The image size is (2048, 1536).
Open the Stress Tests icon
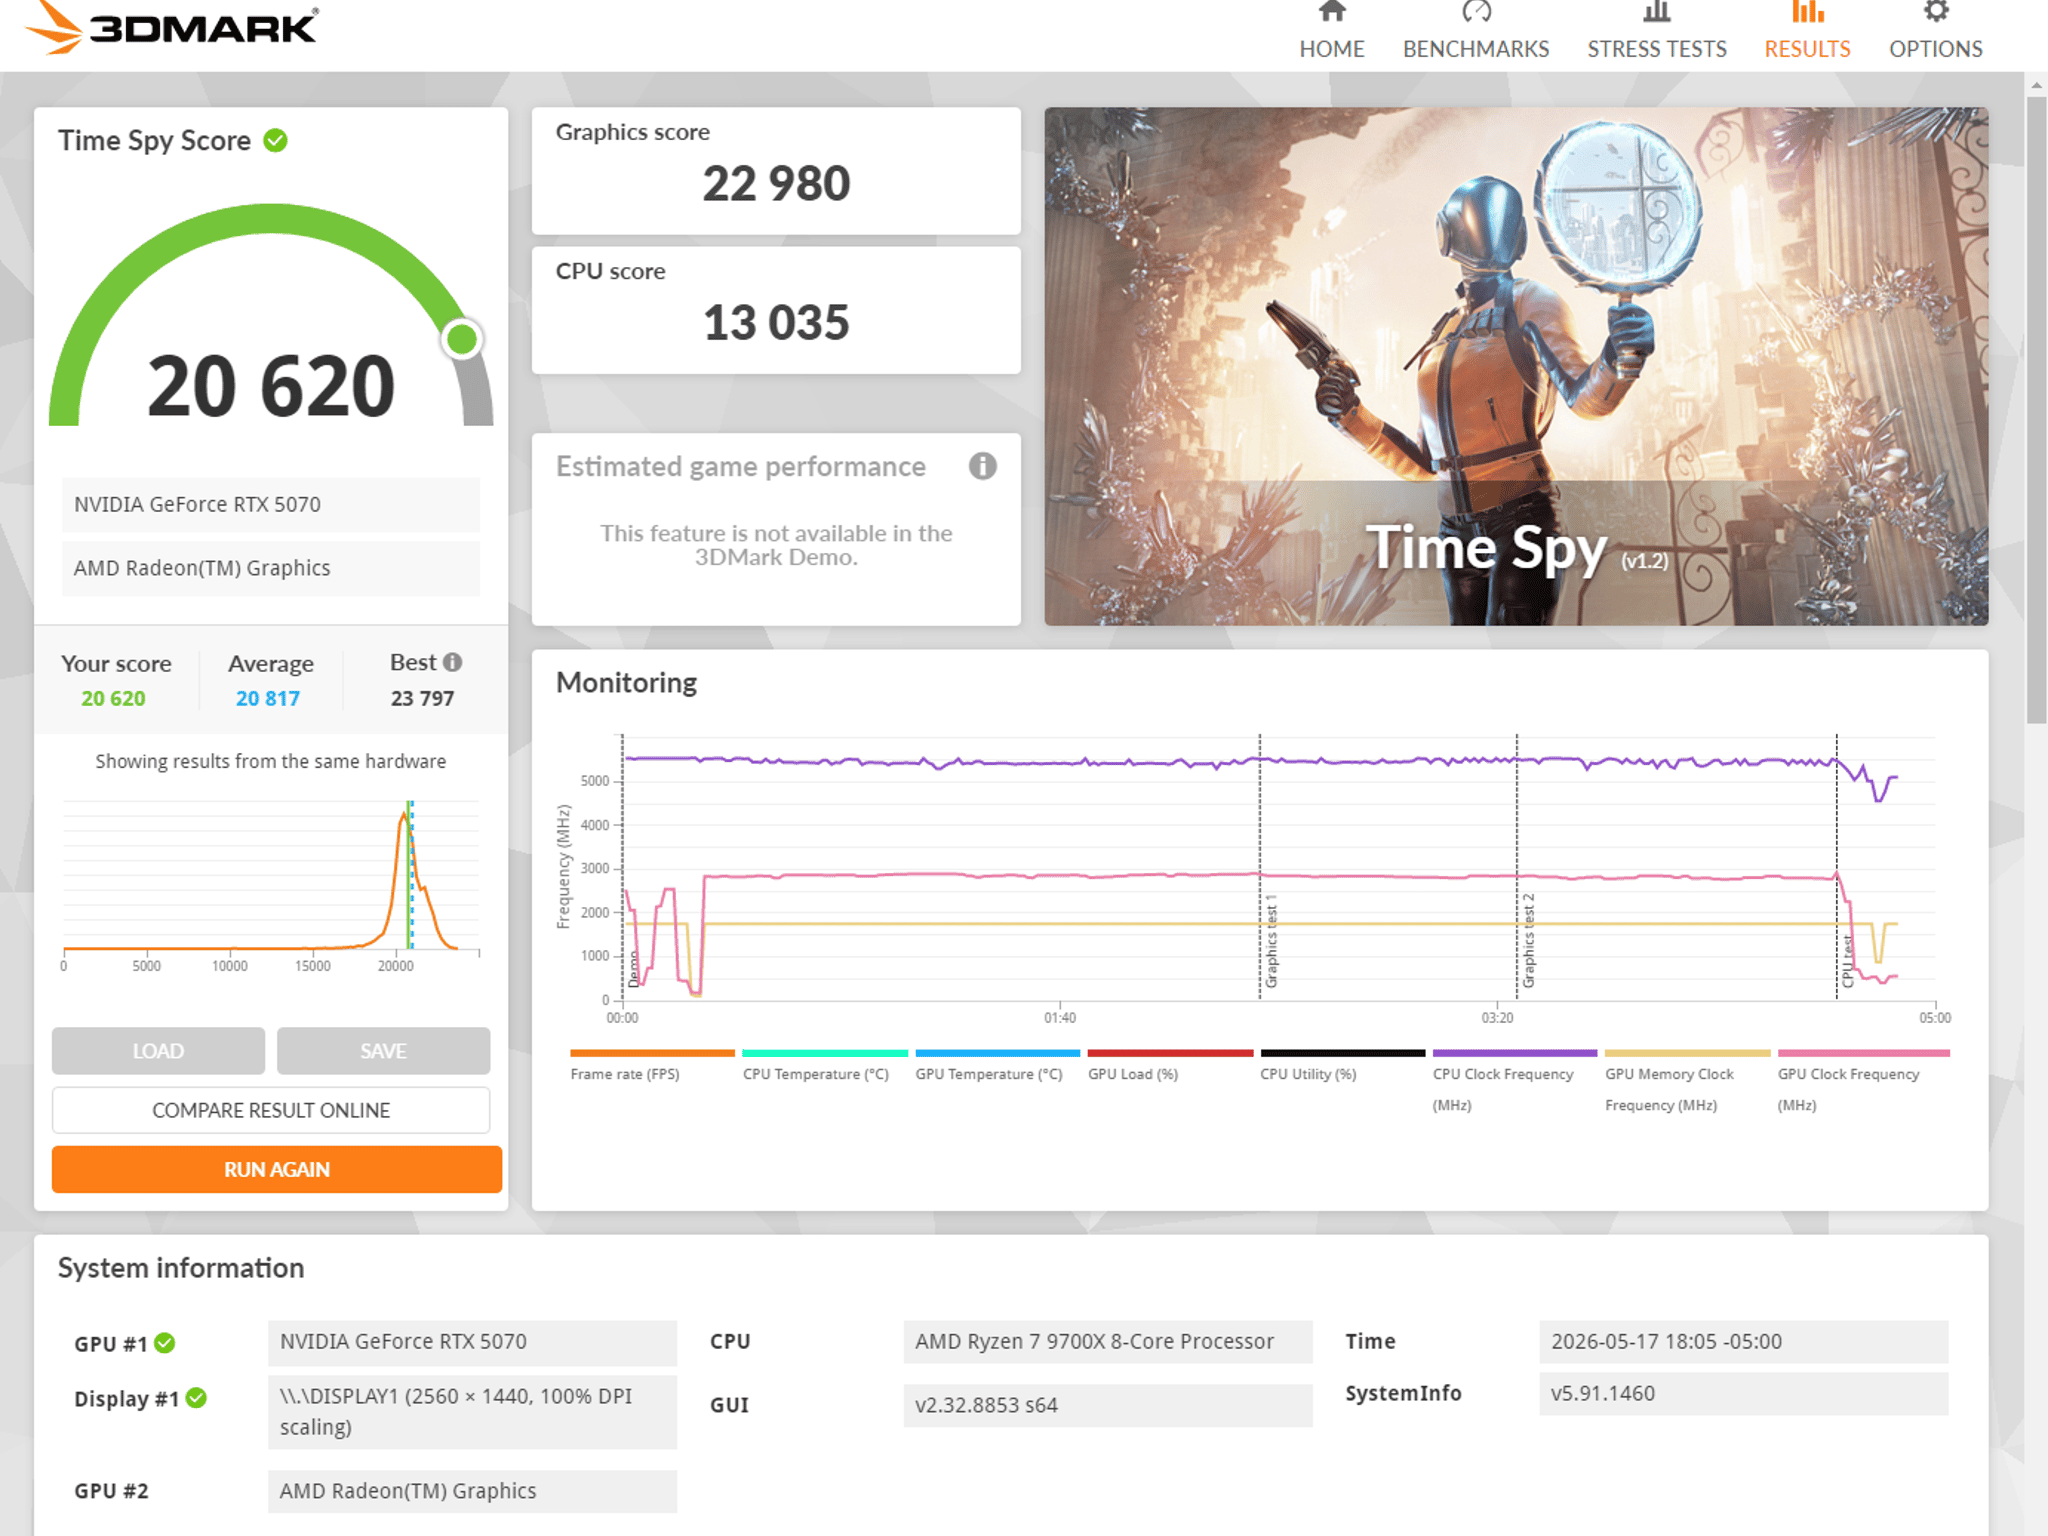click(x=1657, y=11)
